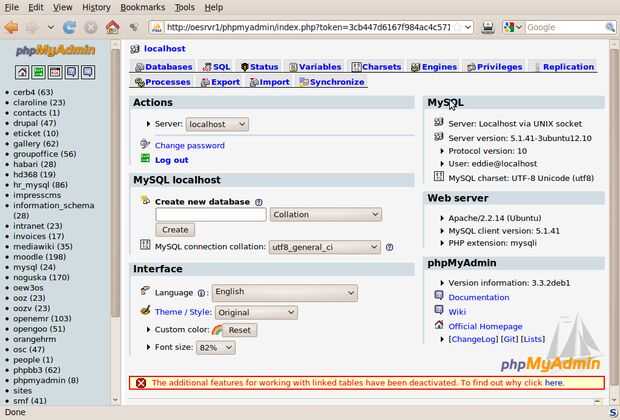Viewport: 620px width, 420px height.
Task: Click the printer icon in the toolbar
Action: click(x=488, y=27)
